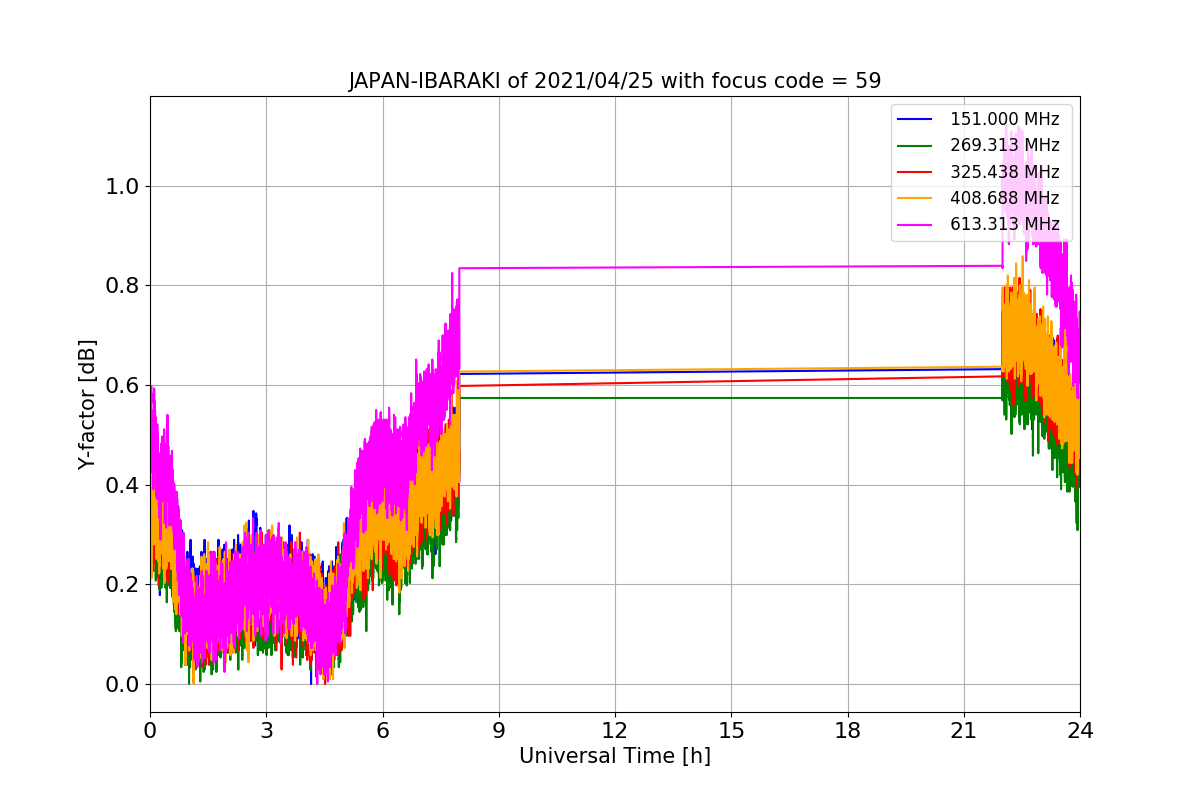Click x-axis tick label 9
Screen dimensions: 1200x800
(499, 730)
